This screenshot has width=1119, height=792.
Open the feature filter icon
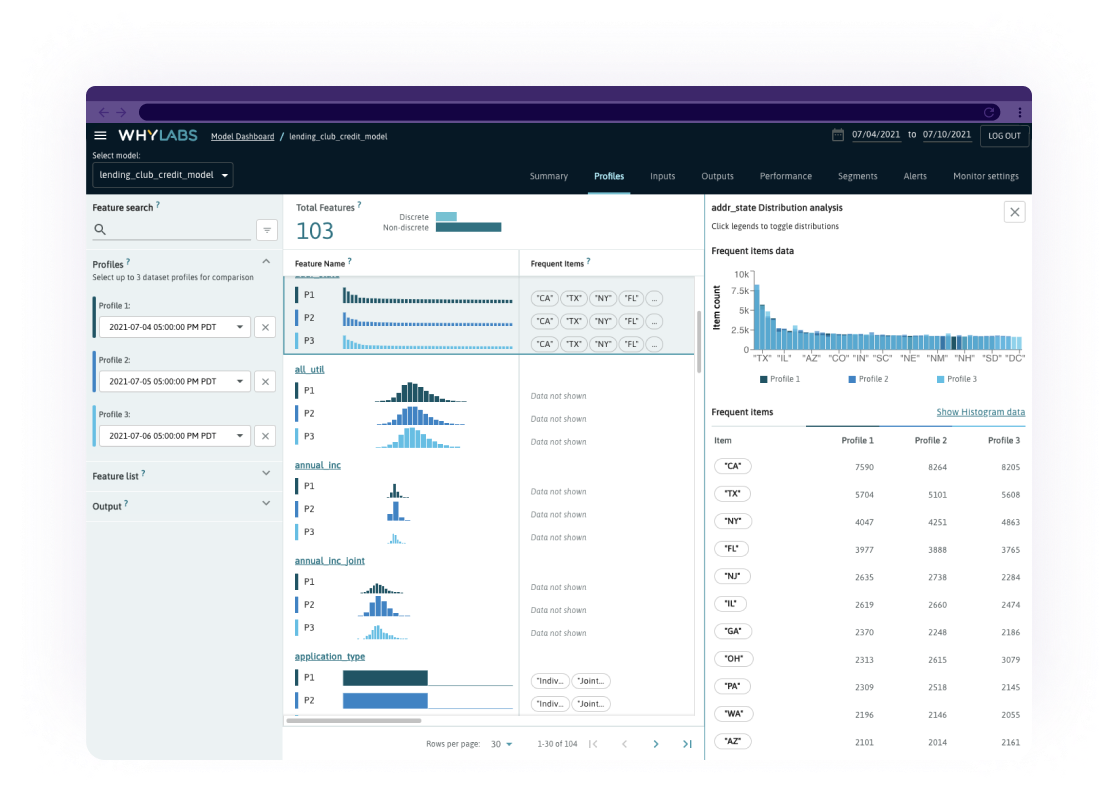pyautogui.click(x=266, y=230)
